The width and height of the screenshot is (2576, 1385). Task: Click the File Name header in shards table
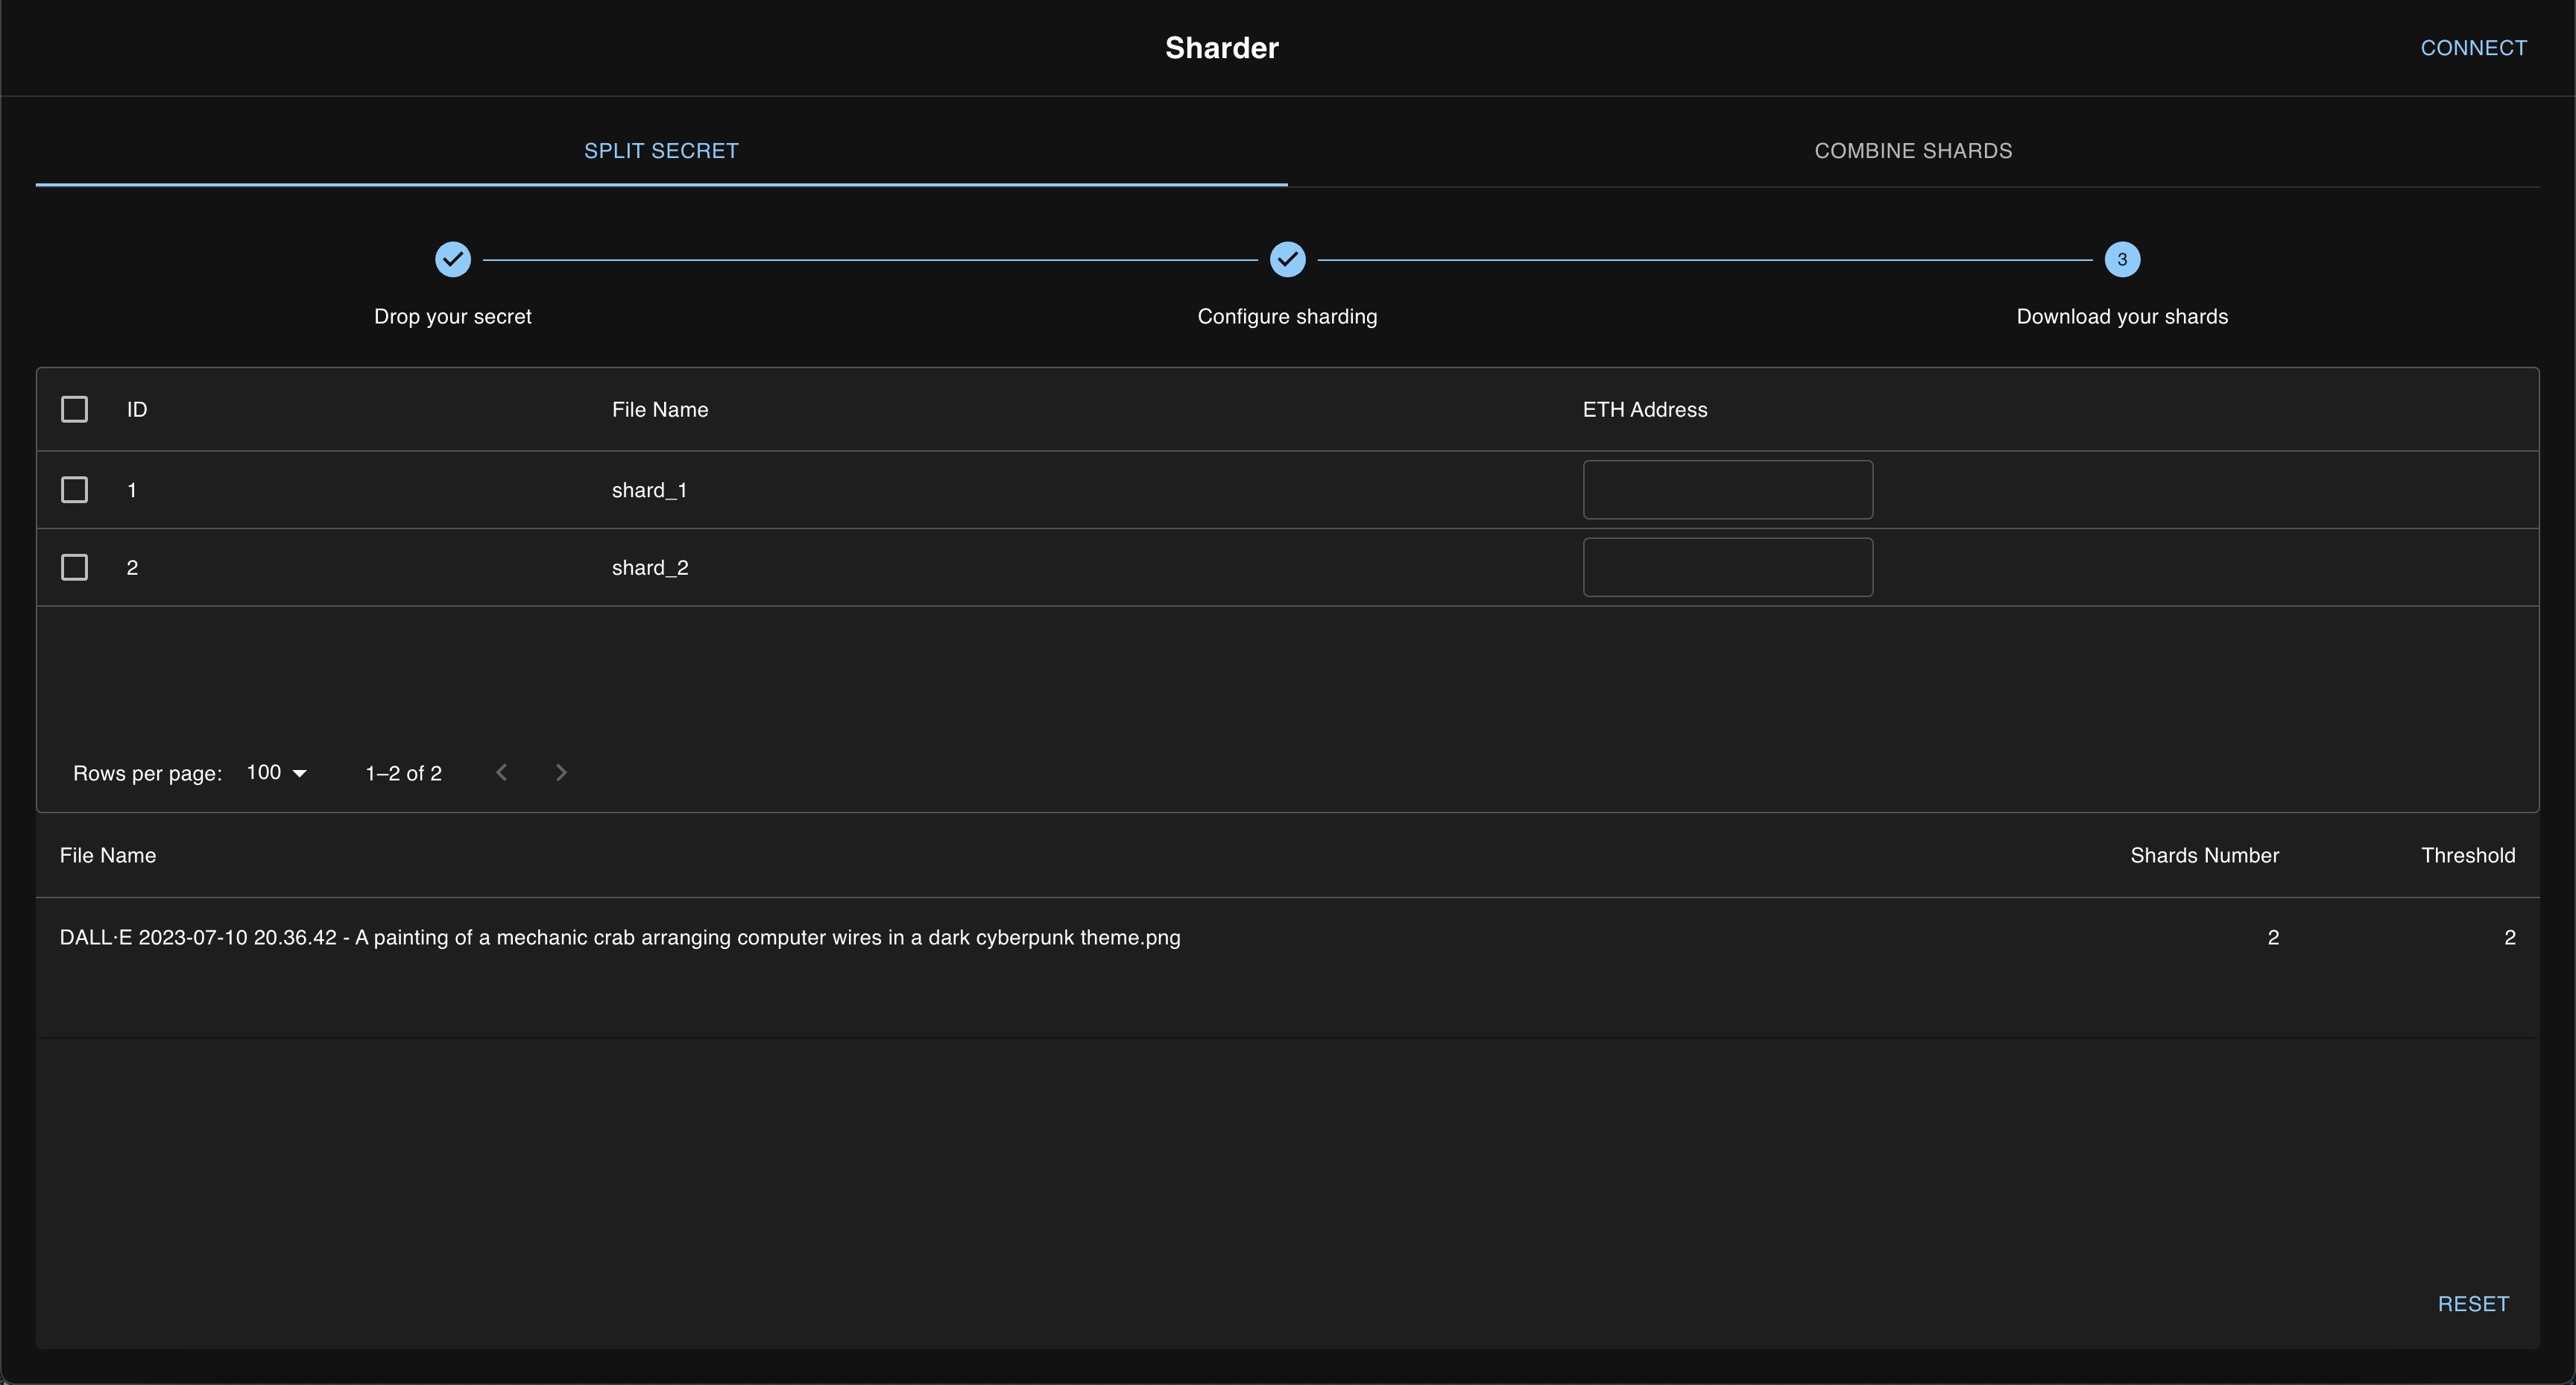pos(660,410)
